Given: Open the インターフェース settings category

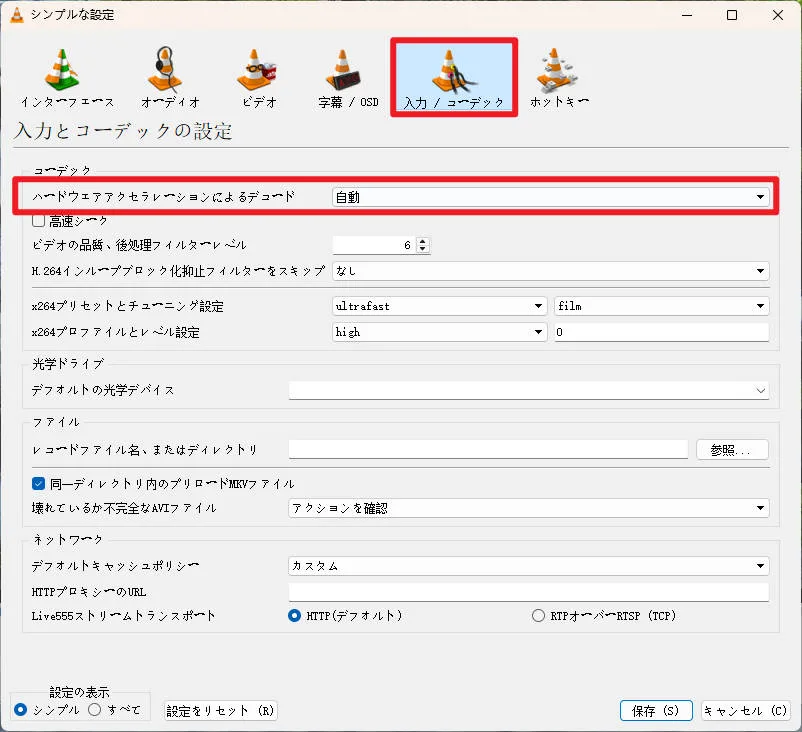Looking at the screenshot, I should [66, 78].
